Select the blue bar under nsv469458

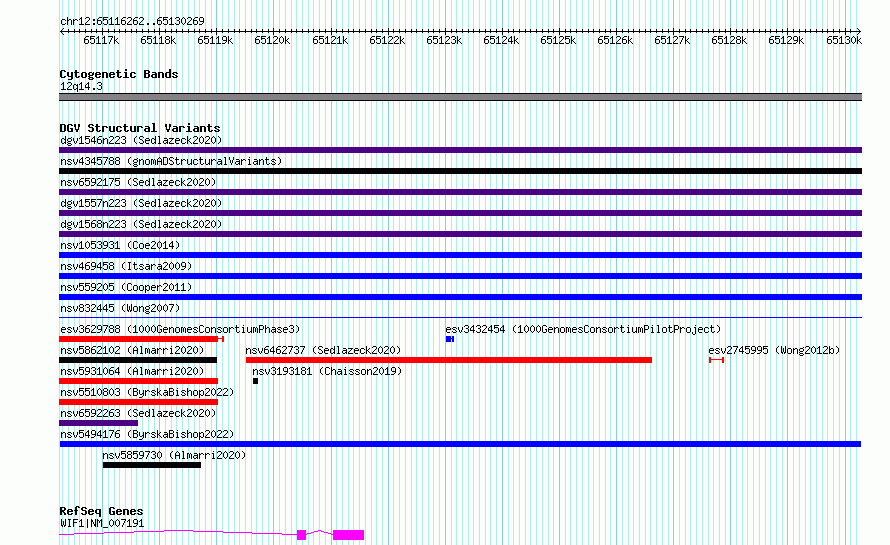460,276
